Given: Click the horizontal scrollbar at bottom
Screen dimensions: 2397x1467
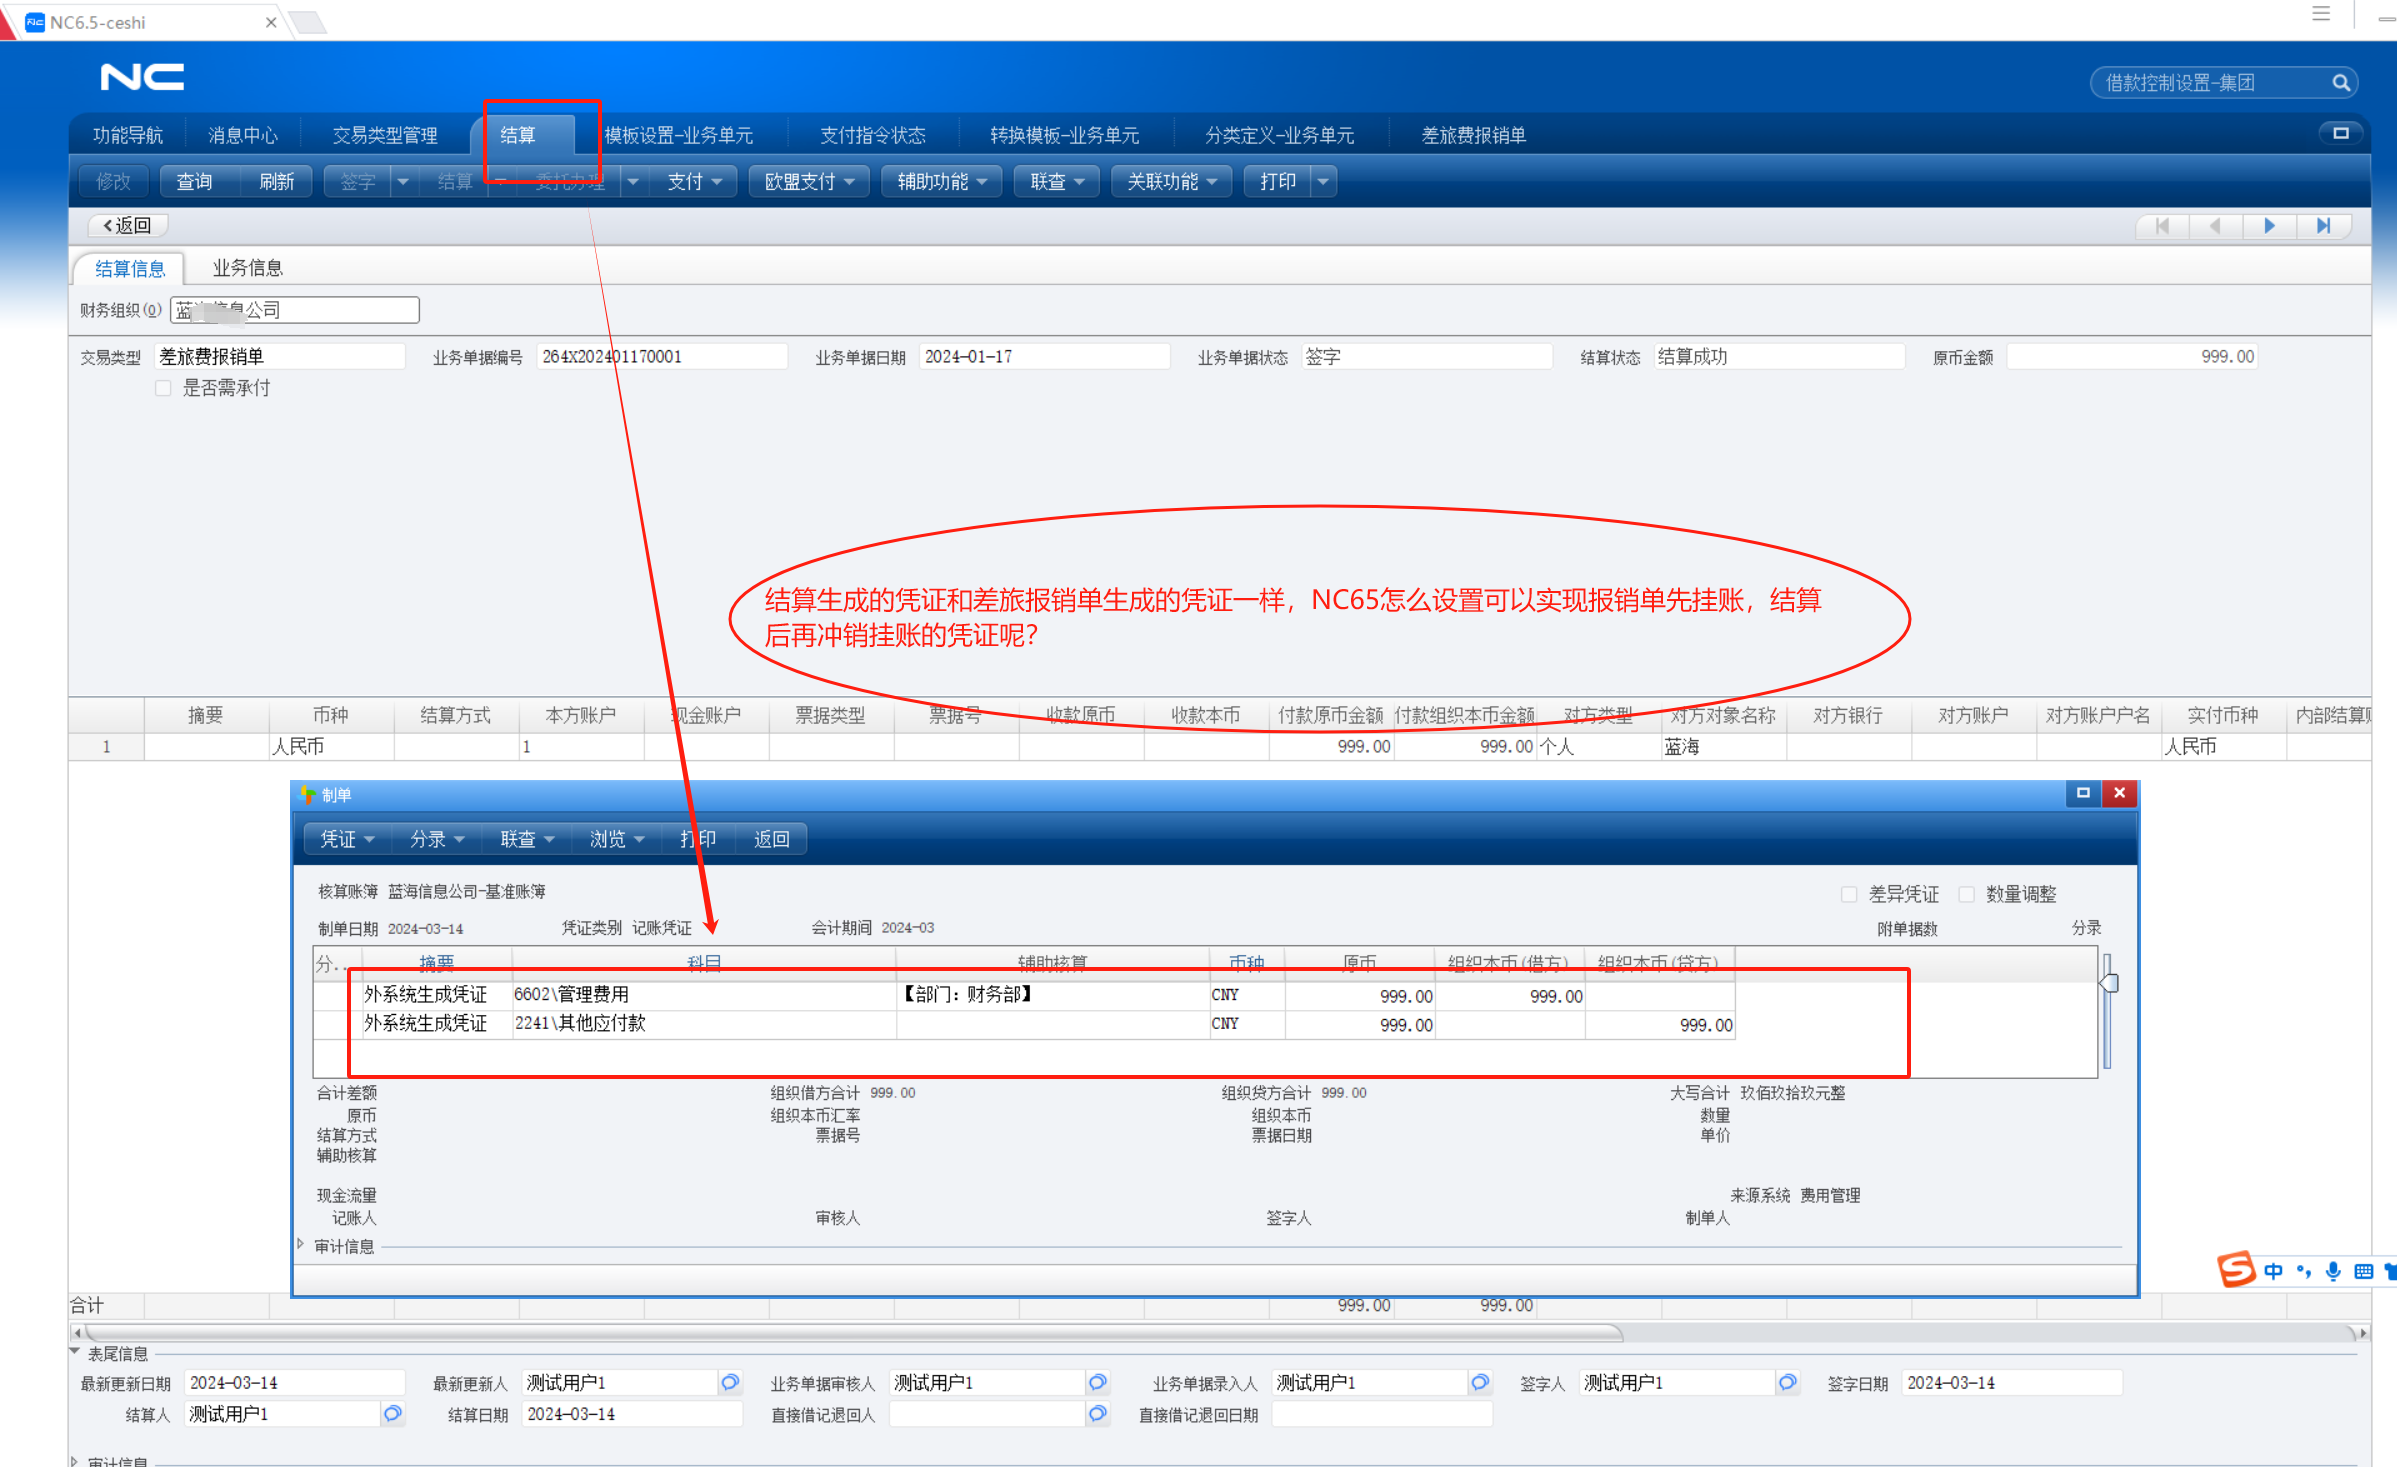Looking at the screenshot, I should point(850,1333).
